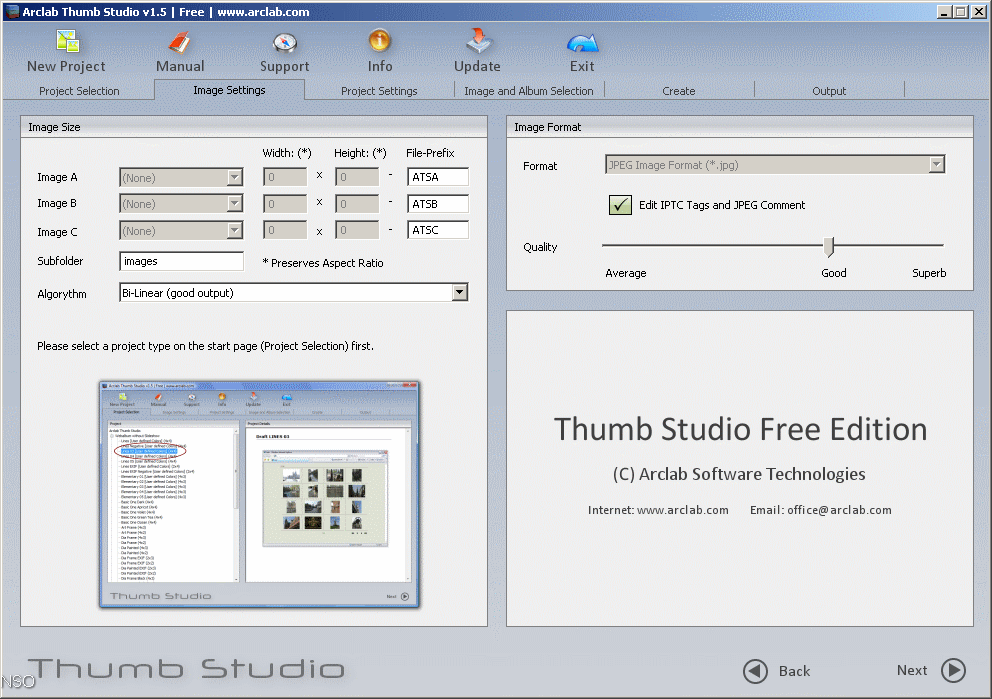992x699 pixels.
Task: Open the Info icon
Action: click(380, 42)
